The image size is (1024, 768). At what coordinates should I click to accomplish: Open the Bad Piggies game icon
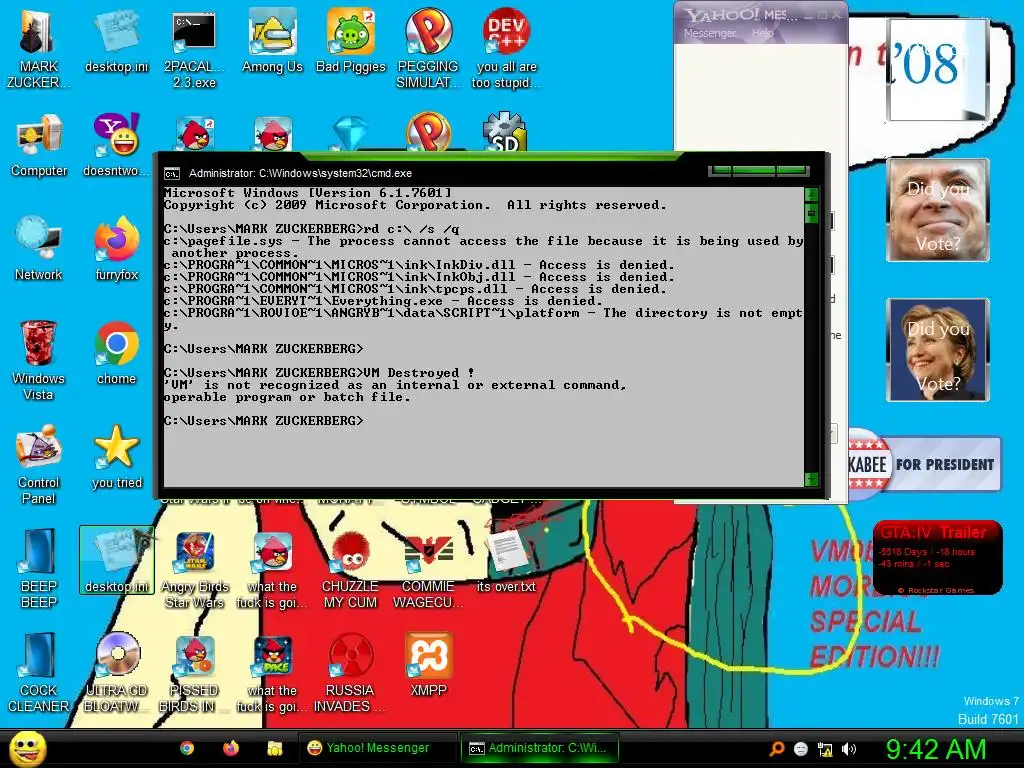coord(351,41)
